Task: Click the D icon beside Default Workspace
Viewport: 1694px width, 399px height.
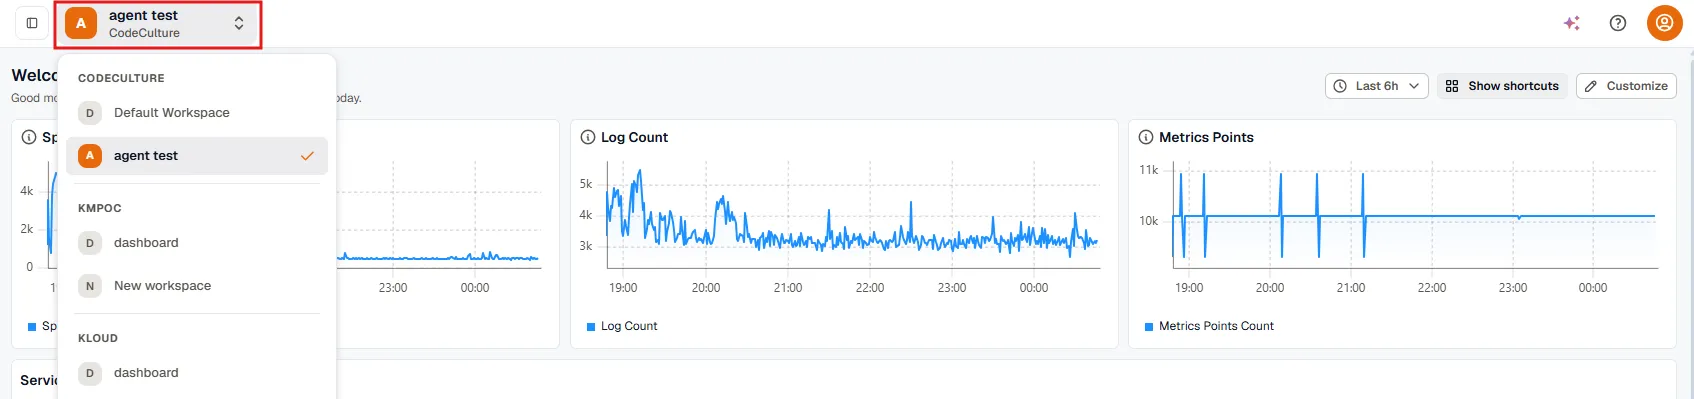Action: tap(90, 113)
